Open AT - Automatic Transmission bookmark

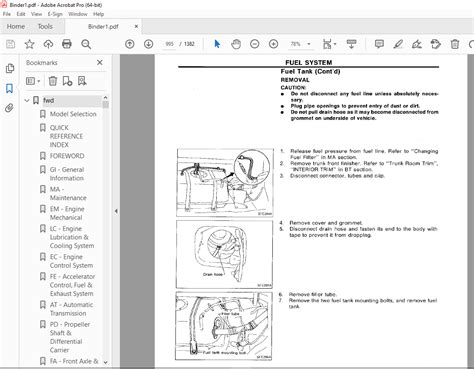[x=71, y=309]
